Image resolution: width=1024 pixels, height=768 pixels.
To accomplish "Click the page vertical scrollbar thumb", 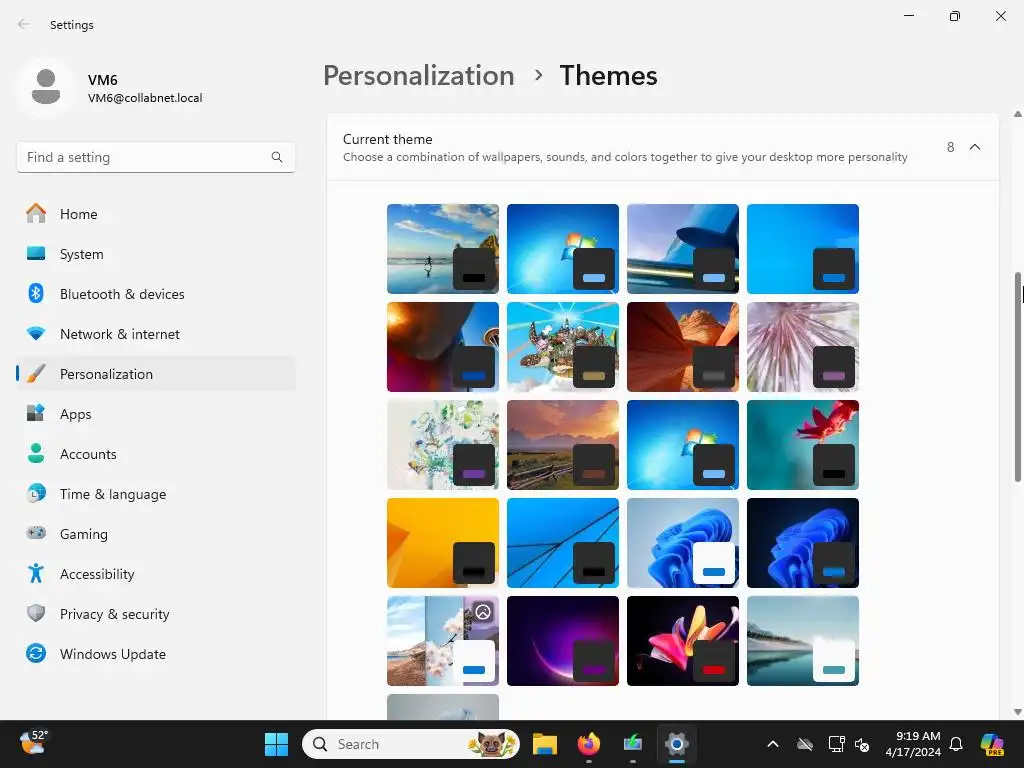I will (1017, 377).
